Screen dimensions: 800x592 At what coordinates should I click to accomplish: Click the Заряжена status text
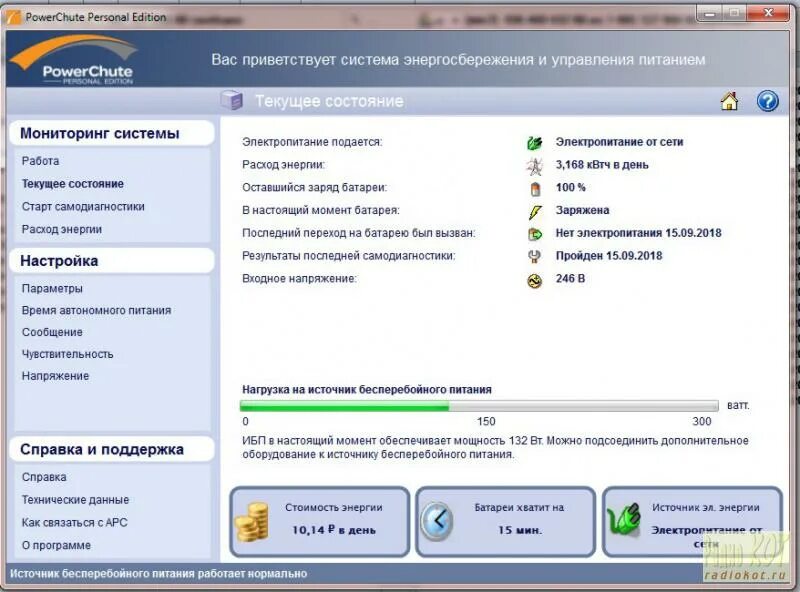582,210
